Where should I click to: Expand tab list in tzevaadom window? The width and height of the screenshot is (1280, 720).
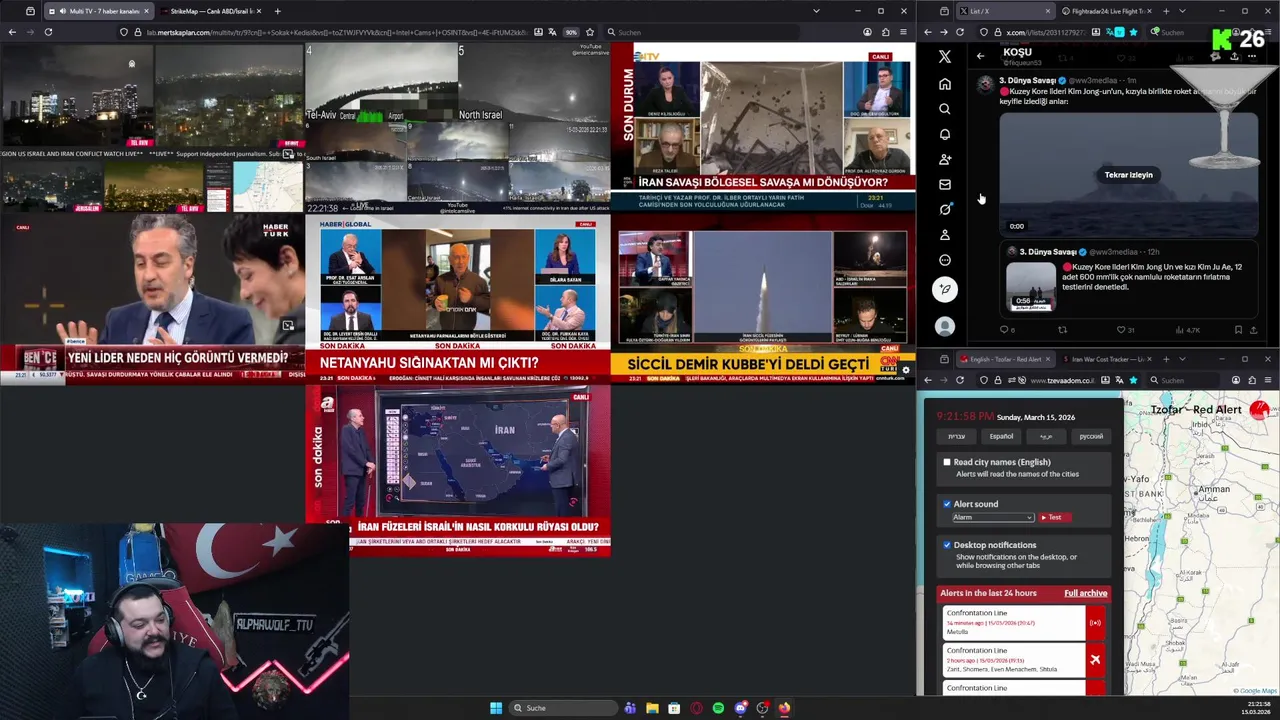(1182, 359)
